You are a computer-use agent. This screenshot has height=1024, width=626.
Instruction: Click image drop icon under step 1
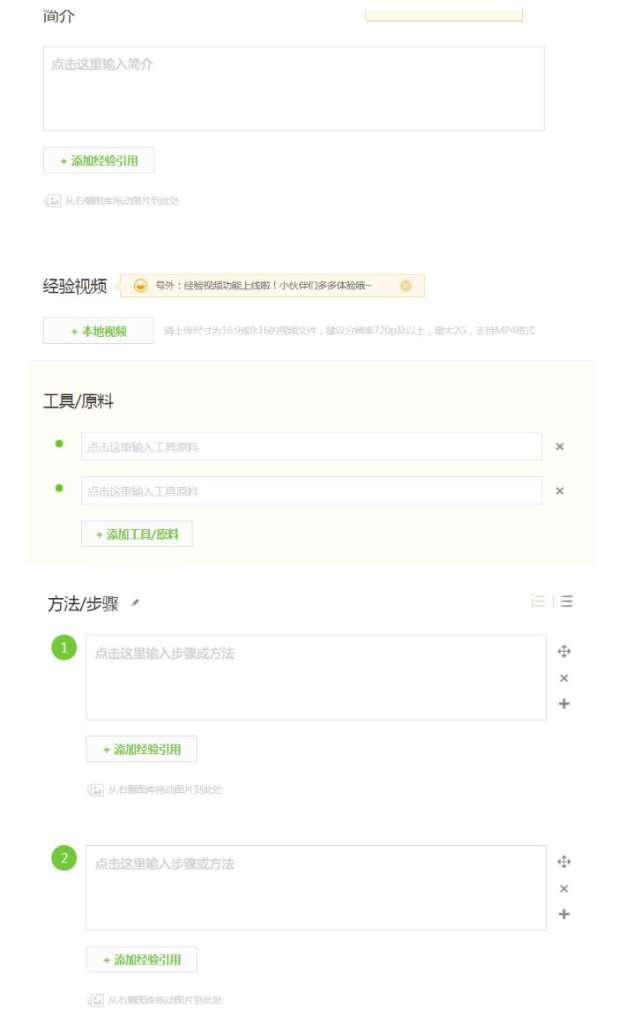click(96, 790)
